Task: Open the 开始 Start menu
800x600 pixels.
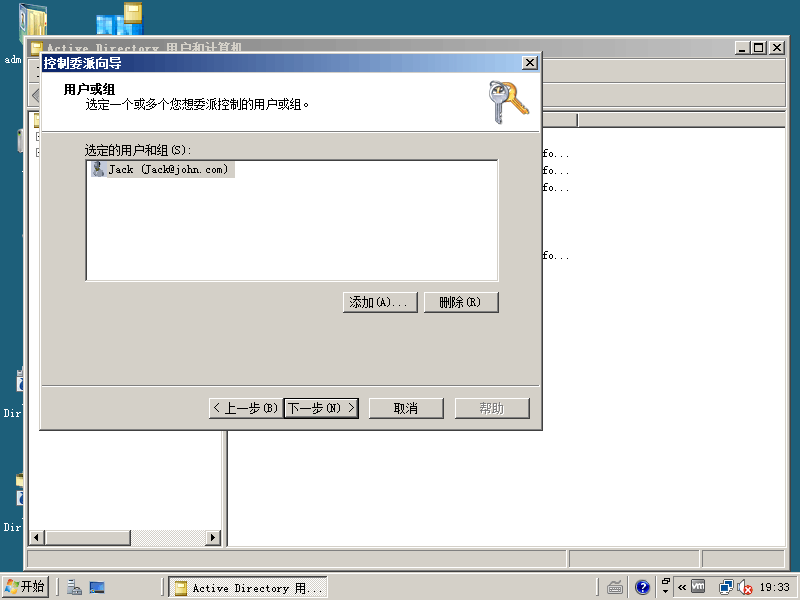Action: [26, 587]
